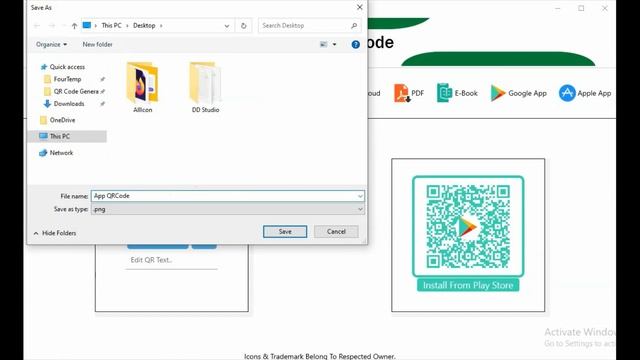The width and height of the screenshot is (640, 360).
Task: Click Install From Play Store label
Action: [468, 285]
